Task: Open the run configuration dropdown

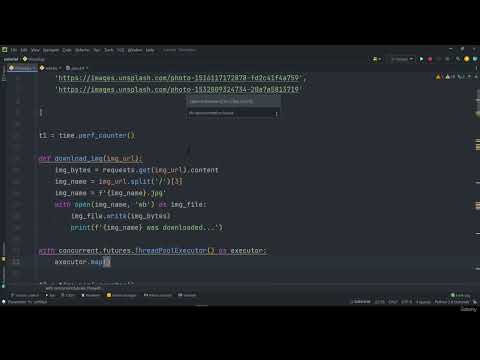Action: pyautogui.click(x=402, y=59)
